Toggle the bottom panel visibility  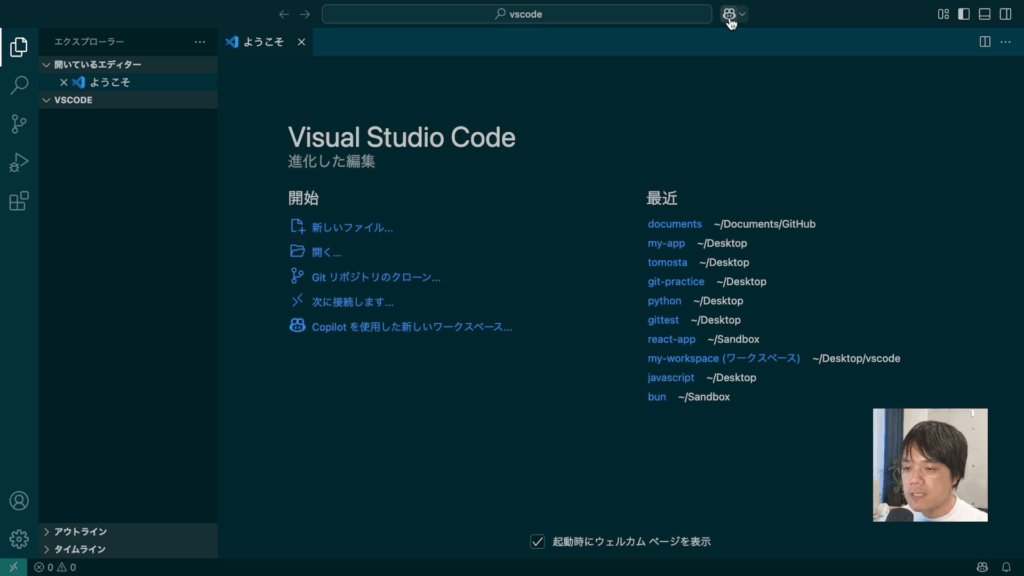984,14
